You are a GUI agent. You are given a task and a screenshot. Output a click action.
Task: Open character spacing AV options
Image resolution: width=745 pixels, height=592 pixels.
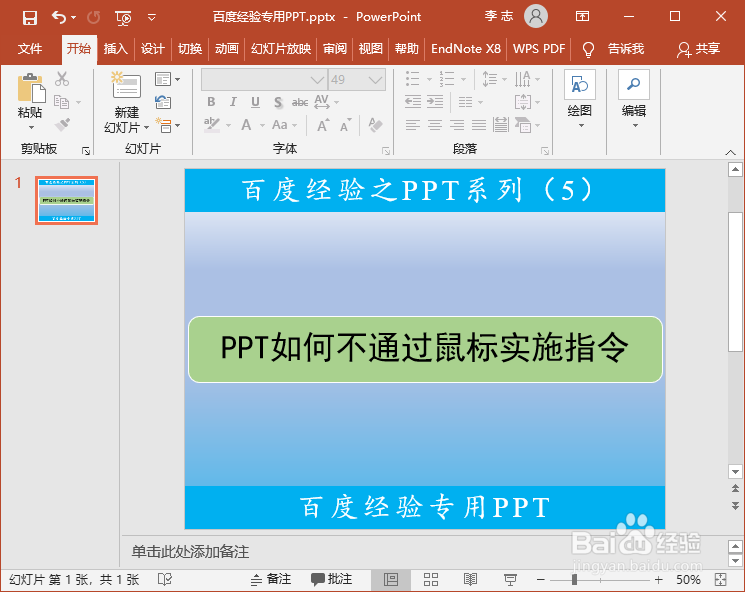click(326, 101)
